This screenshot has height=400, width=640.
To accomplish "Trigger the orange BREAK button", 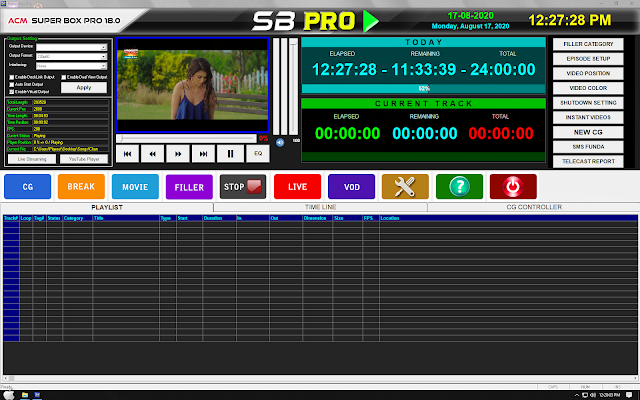I will pyautogui.click(x=81, y=187).
